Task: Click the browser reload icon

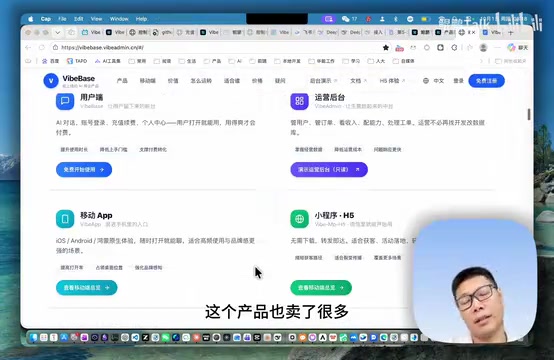Action: 42,47
